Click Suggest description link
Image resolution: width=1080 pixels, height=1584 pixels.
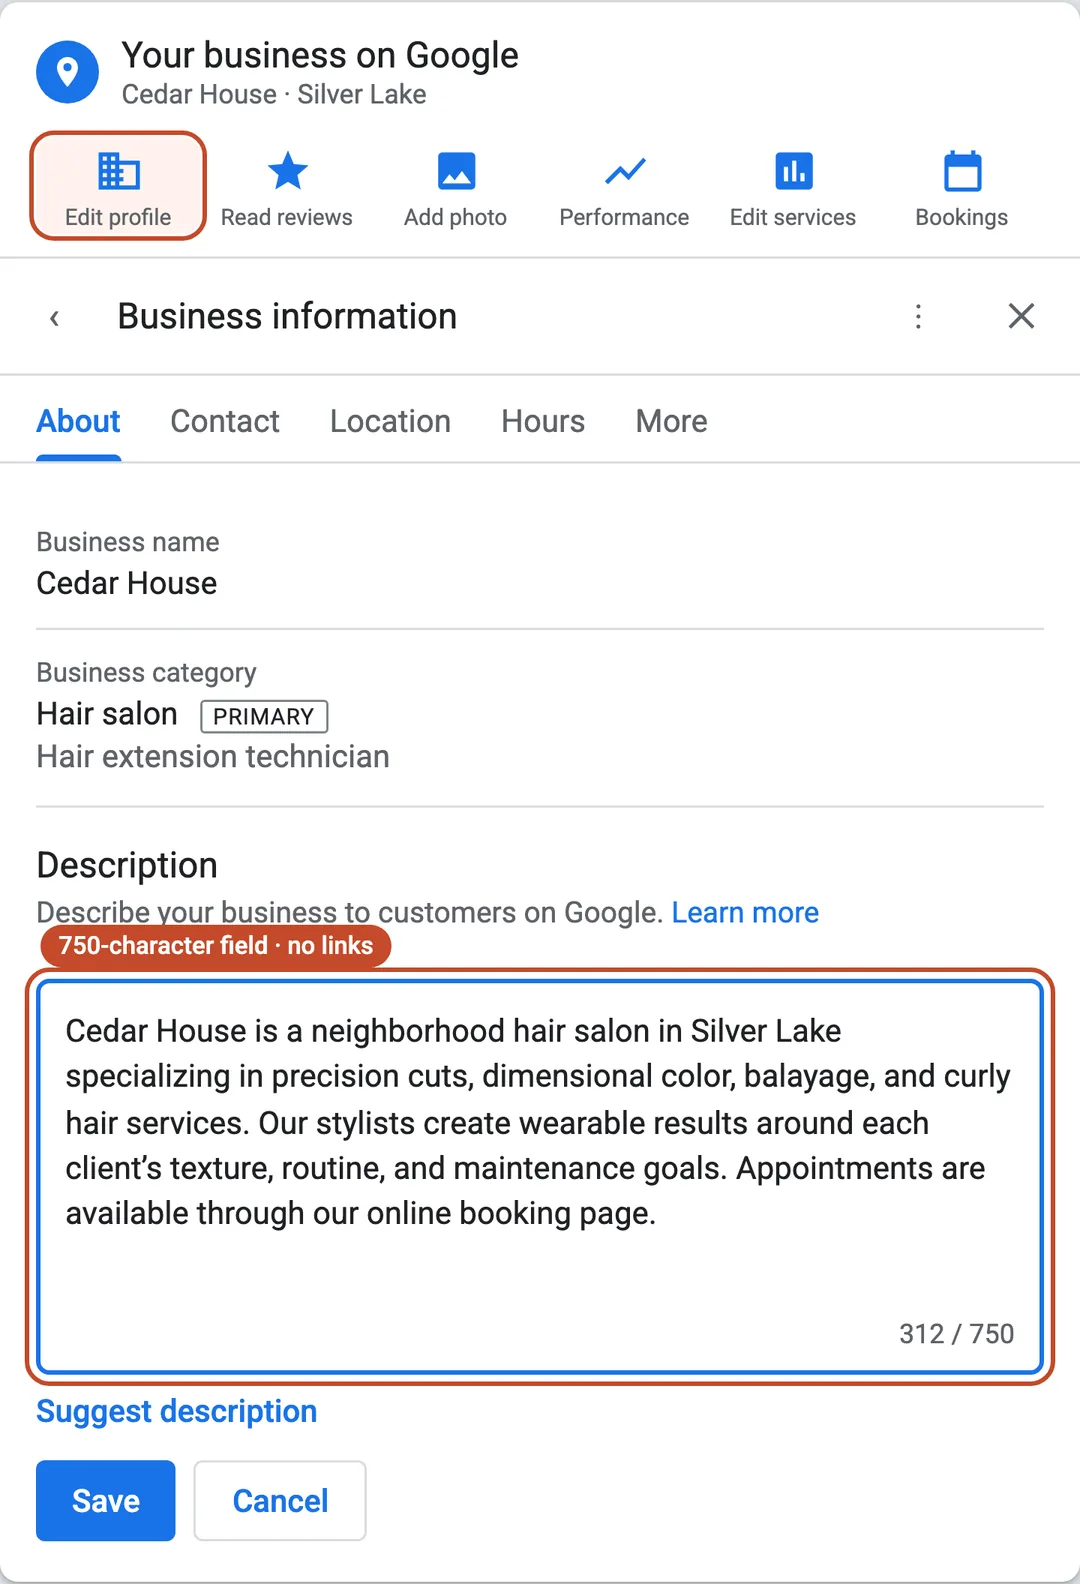177,1411
